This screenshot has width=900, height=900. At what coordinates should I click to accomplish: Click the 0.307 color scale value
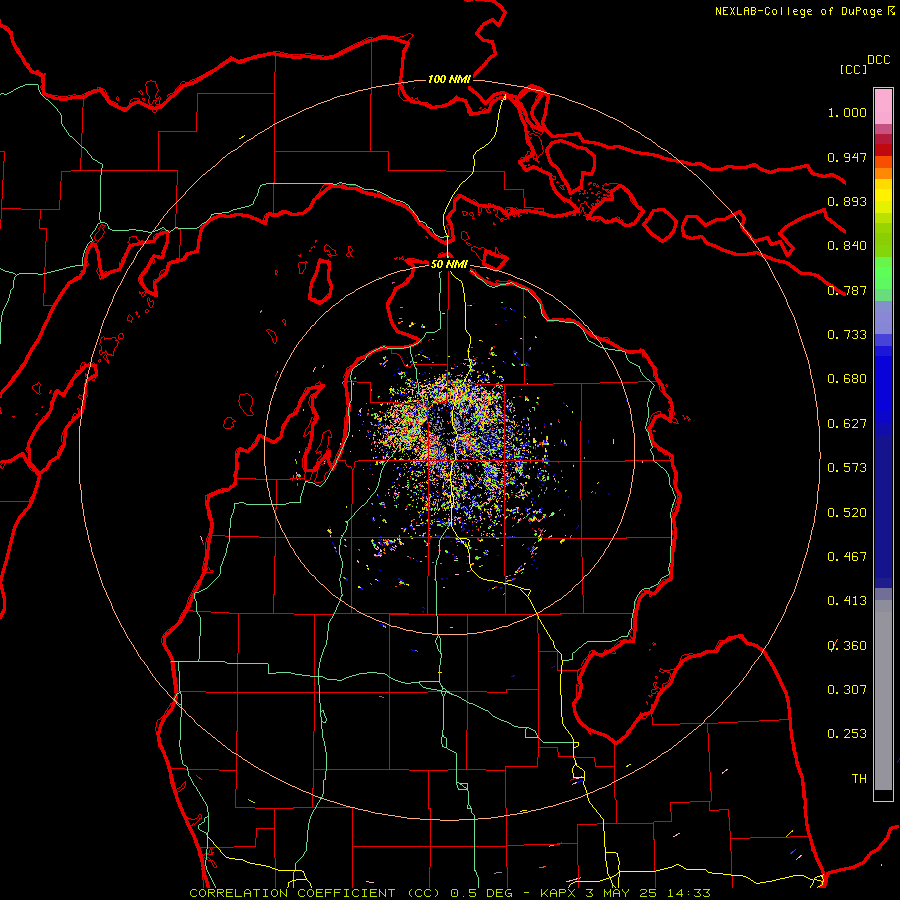pyautogui.click(x=847, y=690)
